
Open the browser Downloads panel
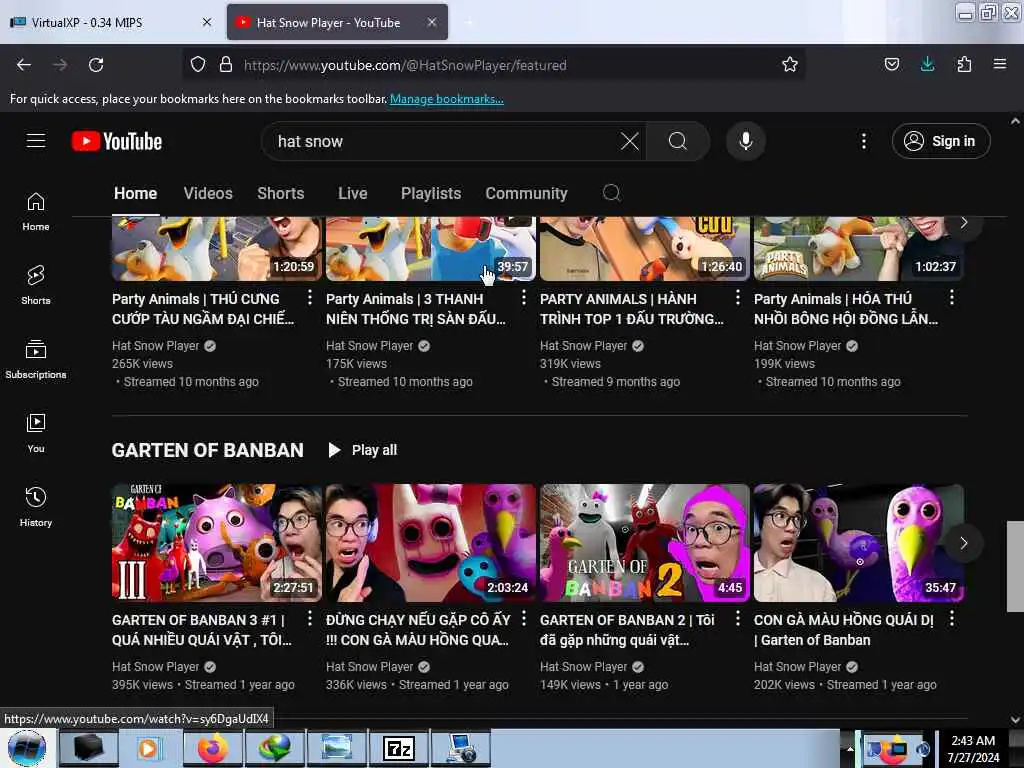tap(927, 64)
